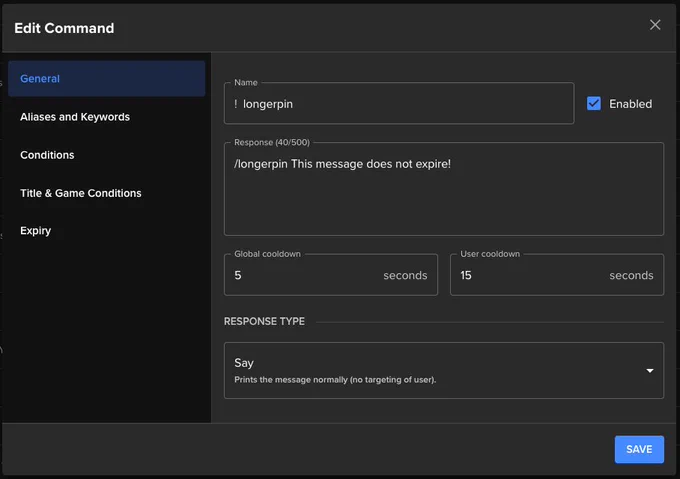Screen dimensions: 680x479
Task: Edit the Global cooldown field
Action: click(331, 275)
